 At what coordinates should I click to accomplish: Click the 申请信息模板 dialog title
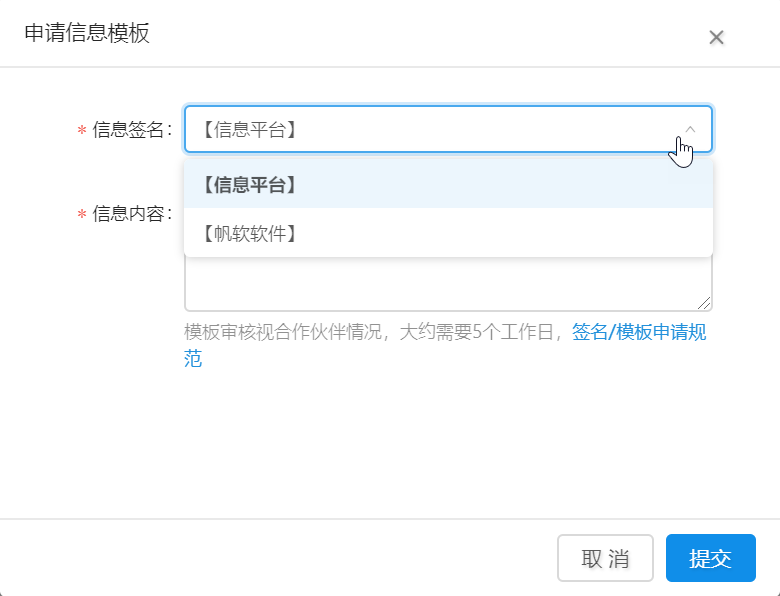coord(87,34)
